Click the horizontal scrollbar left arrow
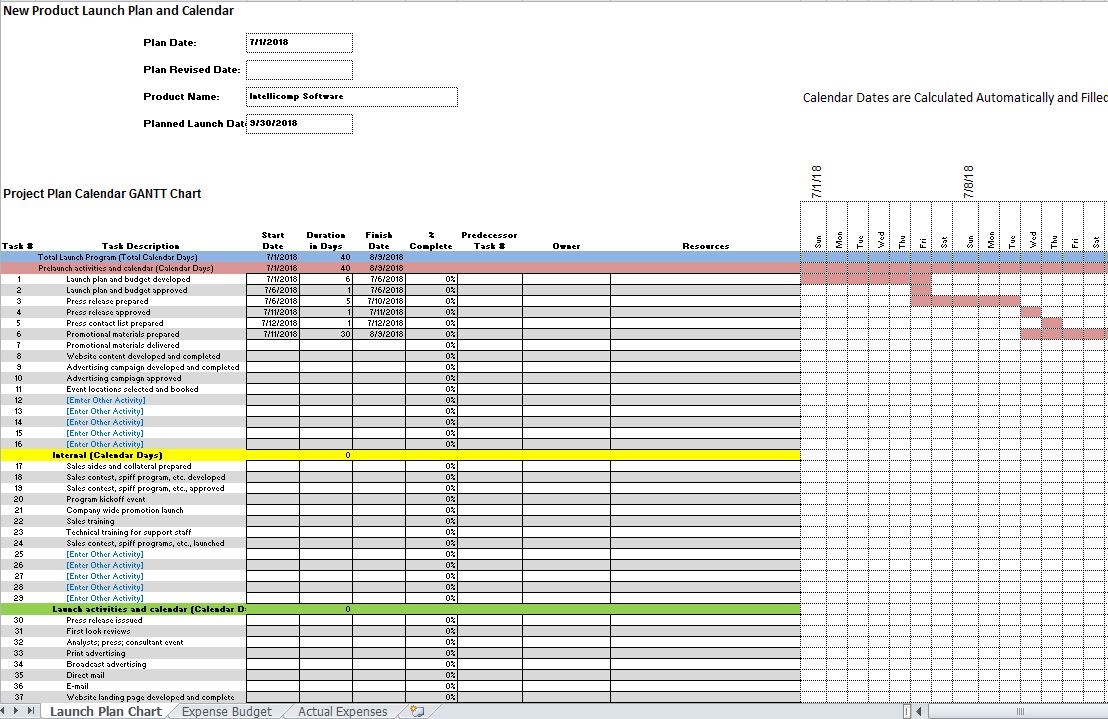 tap(919, 711)
